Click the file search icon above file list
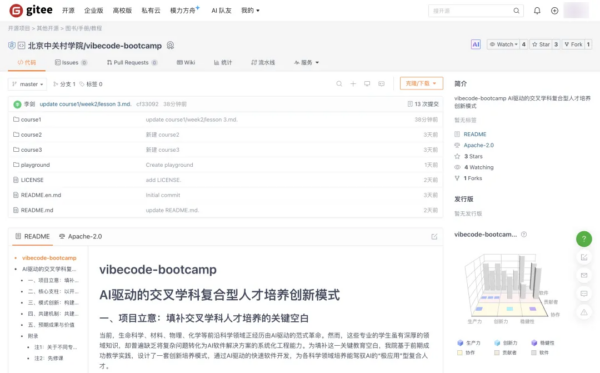Screen dimensions: 600x373 339,83
